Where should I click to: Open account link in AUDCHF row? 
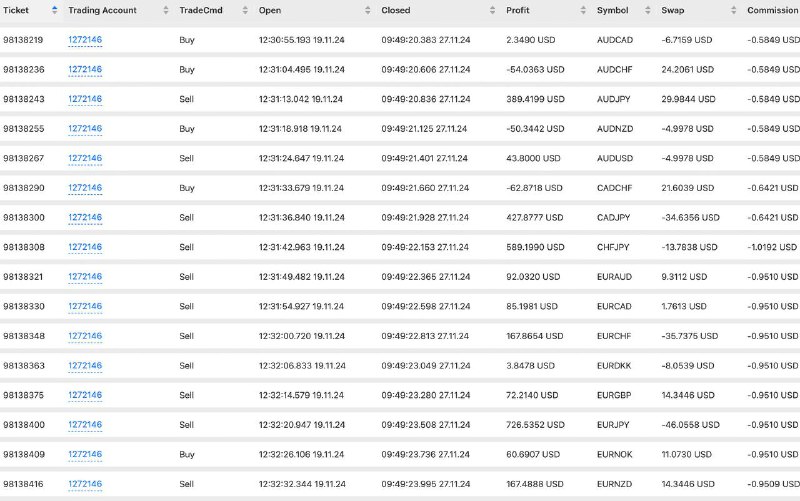pos(85,69)
